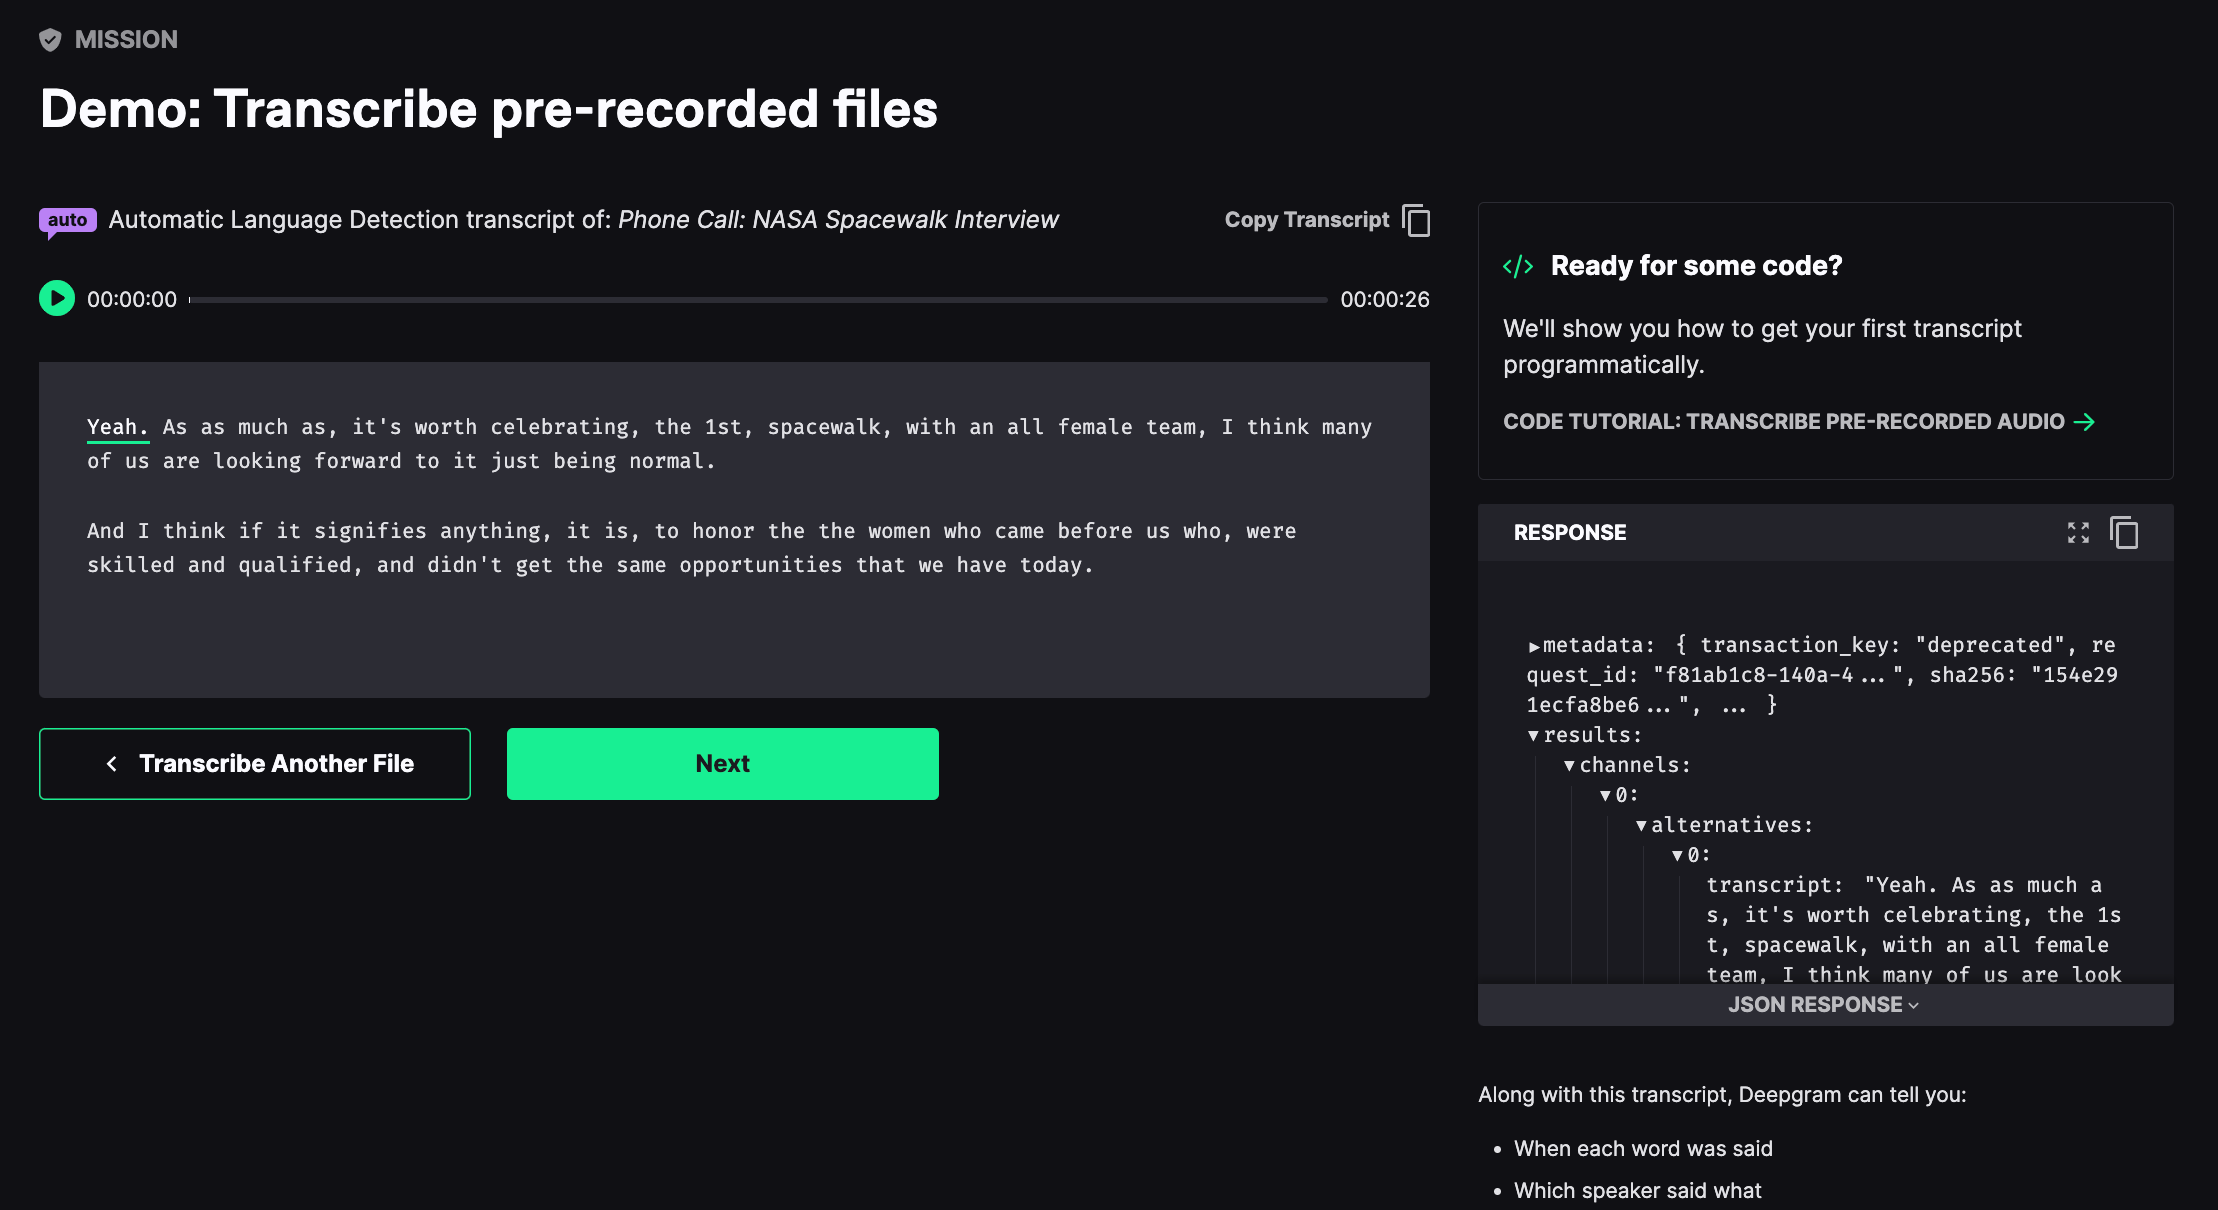Expand the metadata node
2218x1210 pixels.
(1534, 646)
